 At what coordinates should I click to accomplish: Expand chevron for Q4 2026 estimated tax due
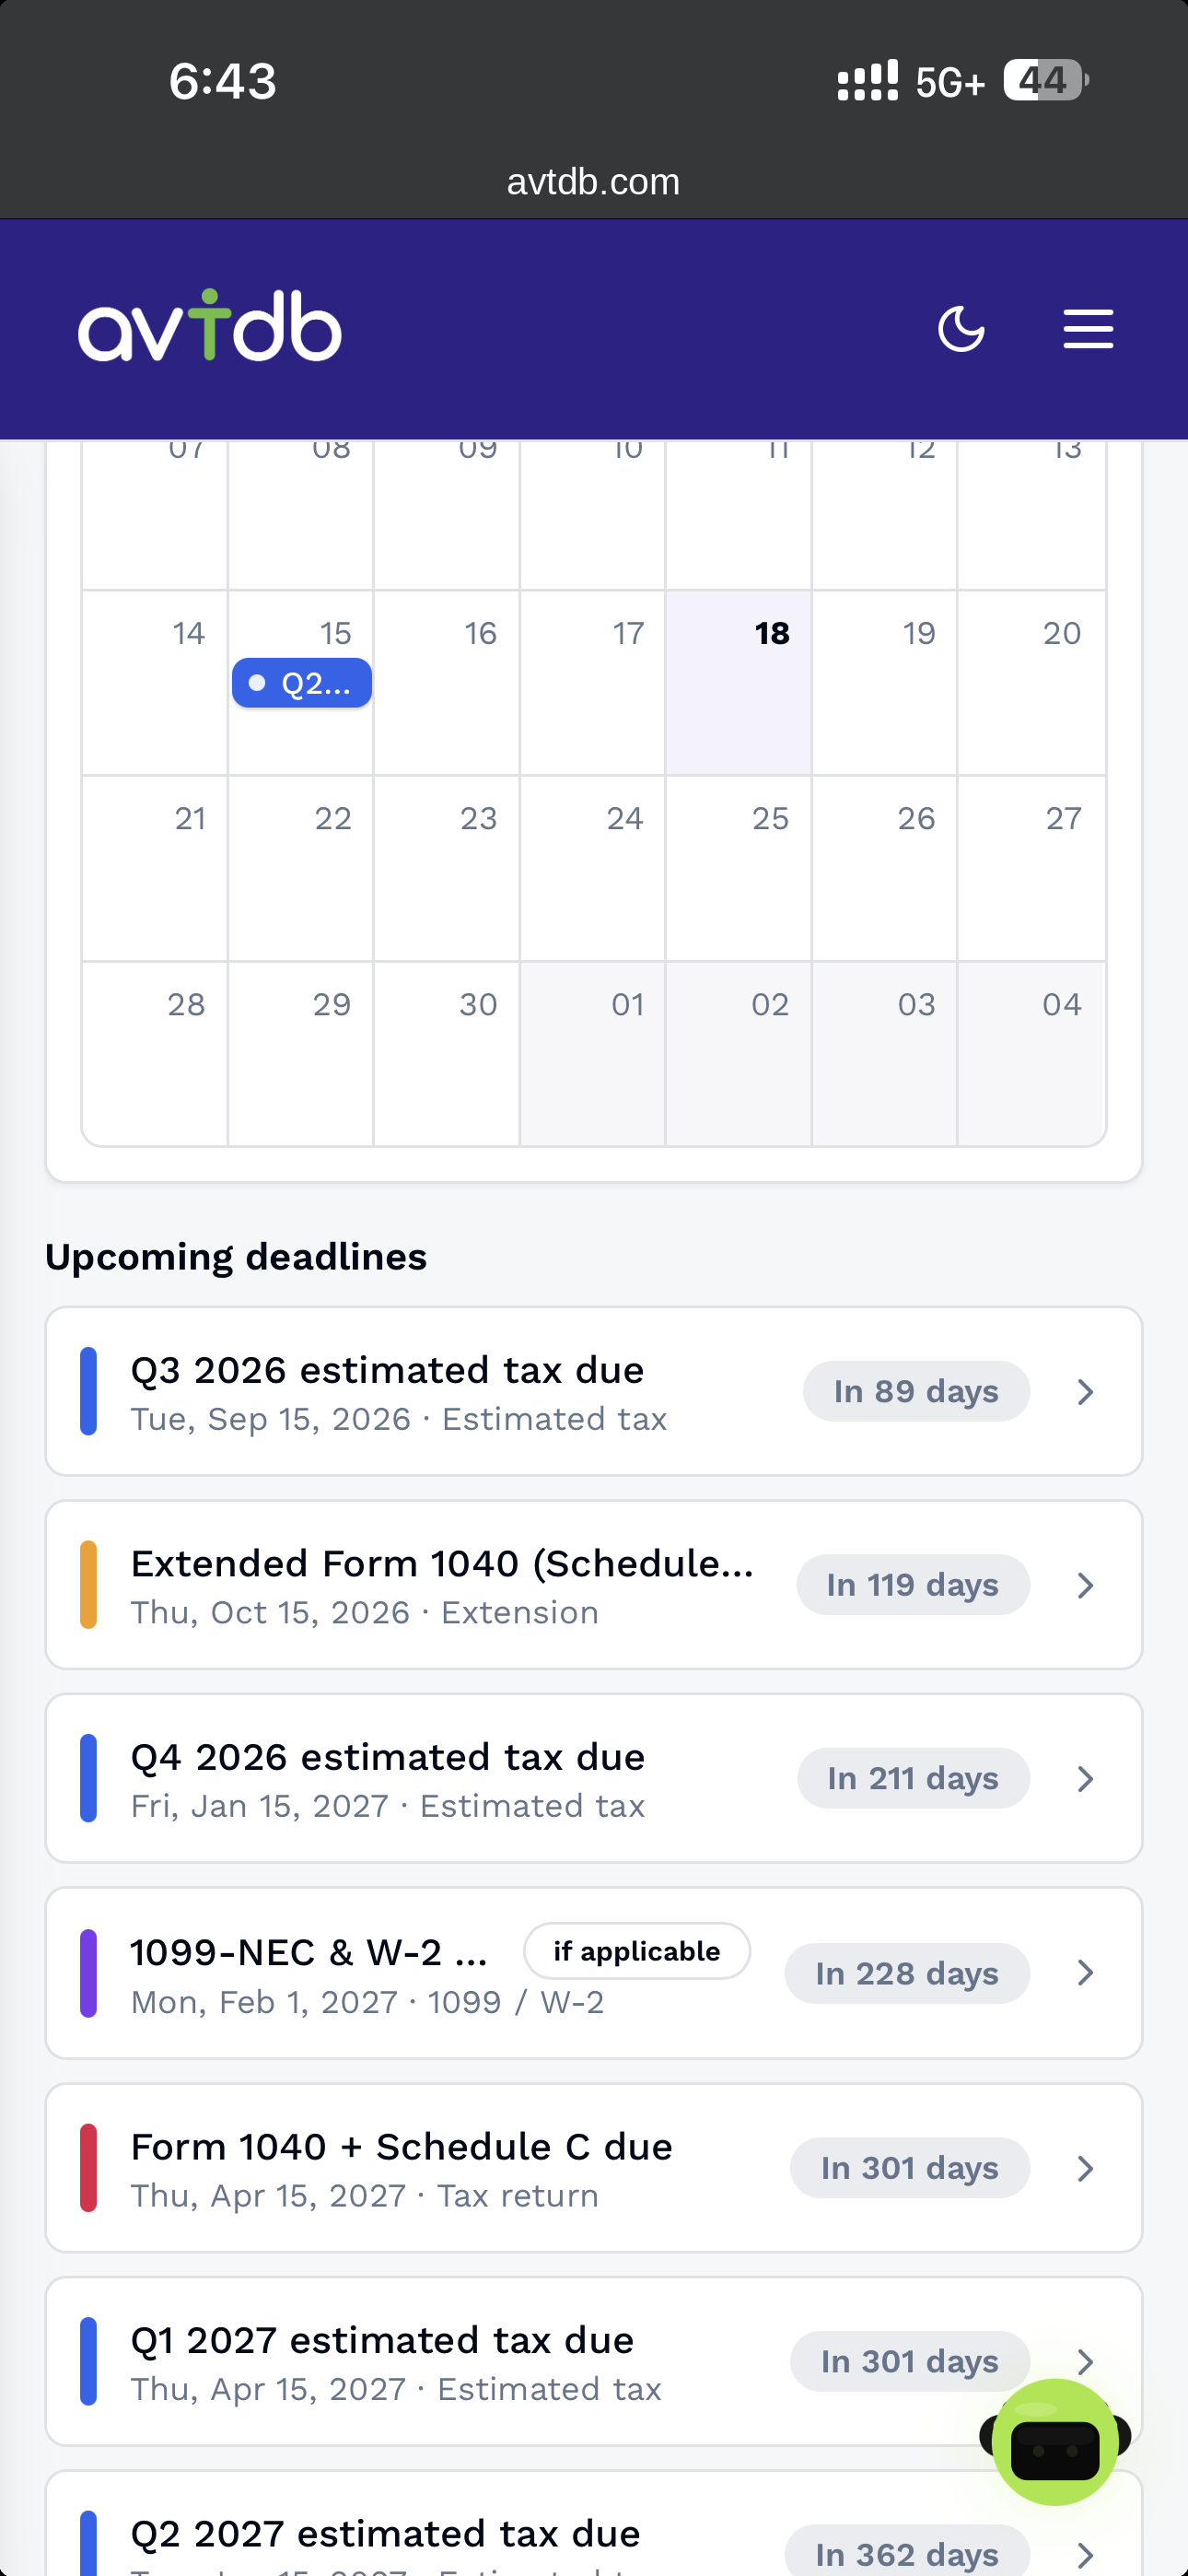pos(1085,1778)
